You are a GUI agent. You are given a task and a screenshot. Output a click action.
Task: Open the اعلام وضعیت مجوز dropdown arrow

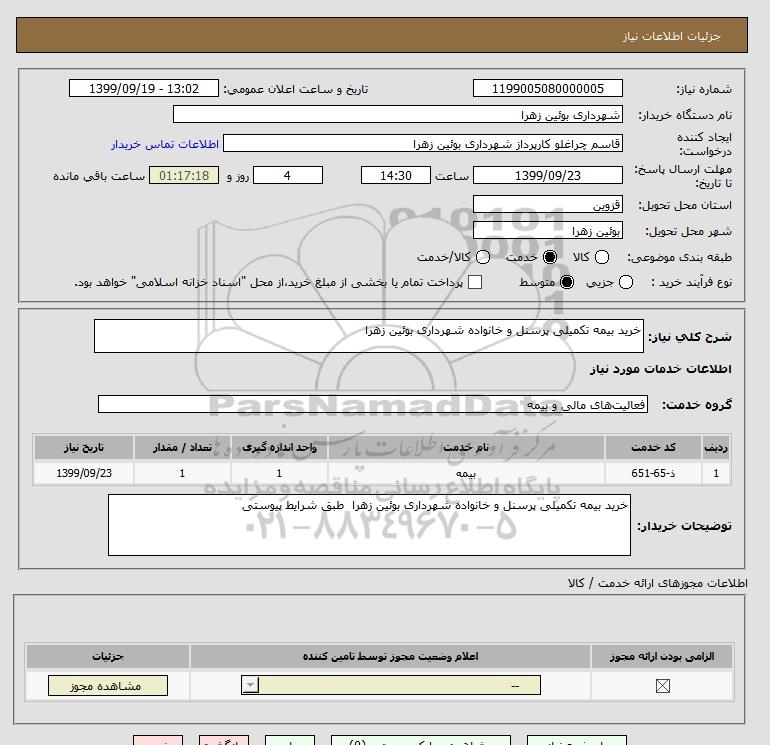coord(250,685)
